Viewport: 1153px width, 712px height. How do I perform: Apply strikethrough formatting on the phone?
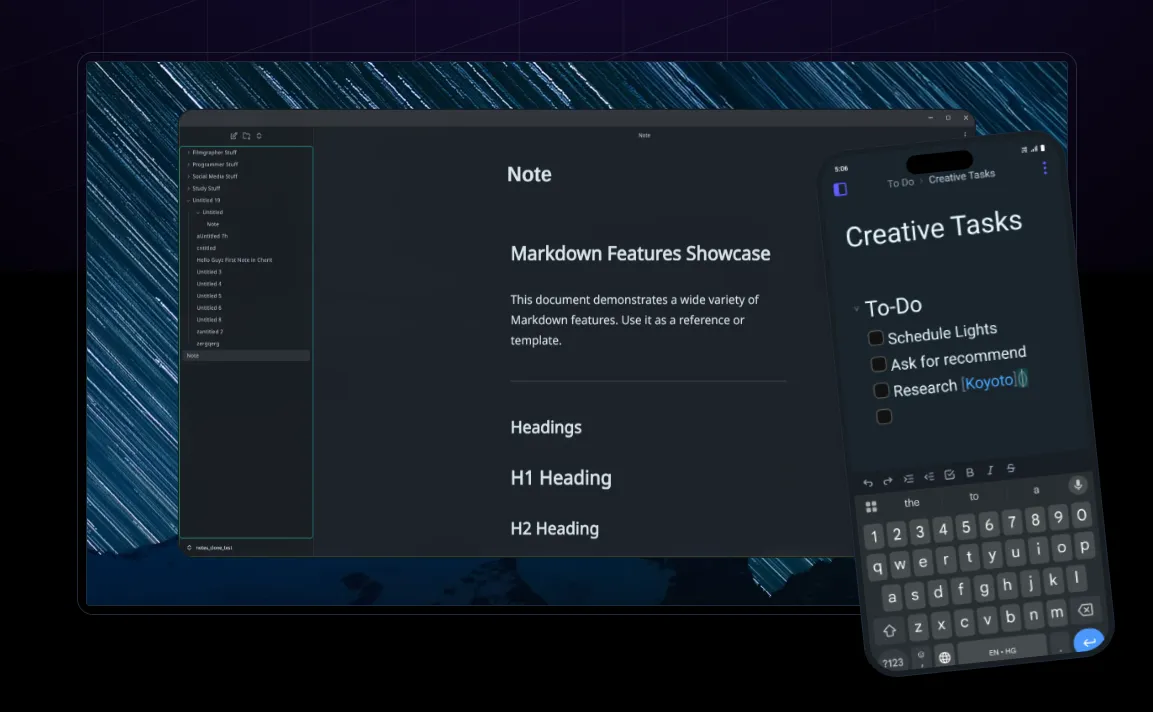(x=1010, y=470)
